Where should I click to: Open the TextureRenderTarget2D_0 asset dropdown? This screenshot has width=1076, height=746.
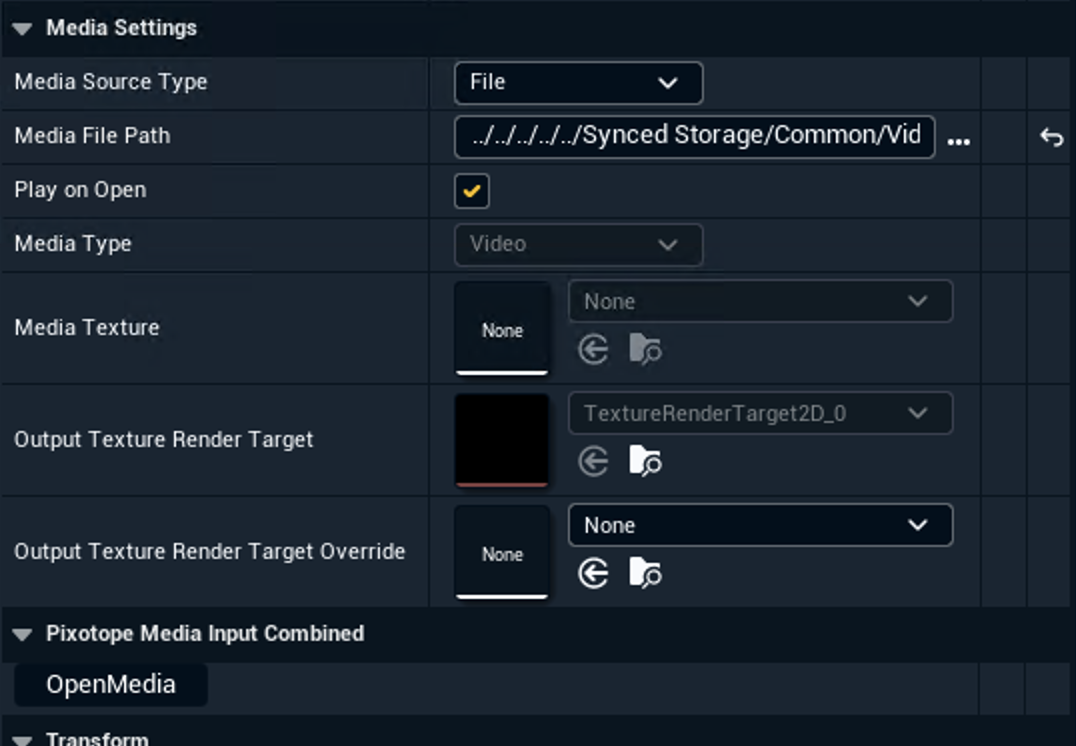[759, 413]
